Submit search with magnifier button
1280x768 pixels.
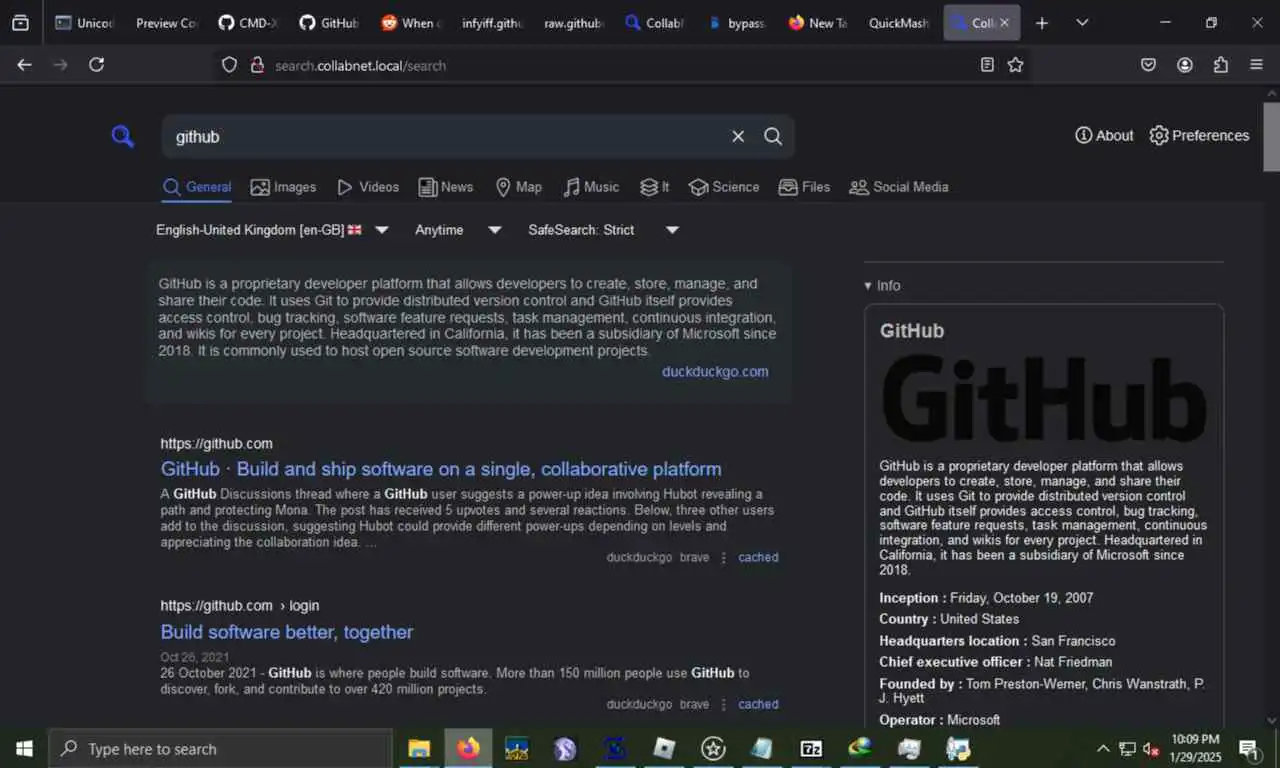coord(773,136)
